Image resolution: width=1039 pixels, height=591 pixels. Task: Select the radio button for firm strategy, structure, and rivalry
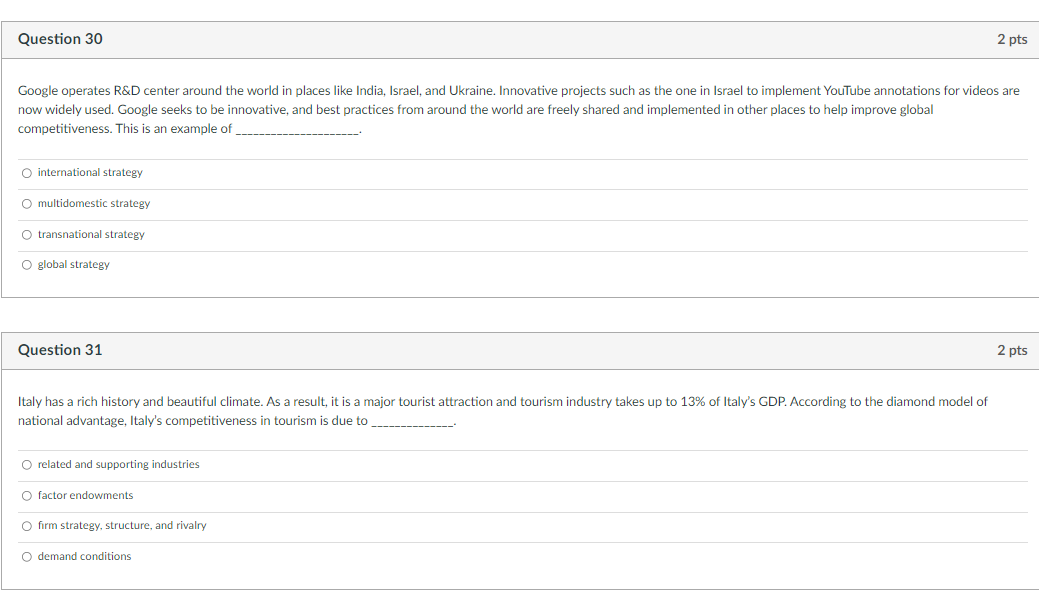(x=26, y=525)
